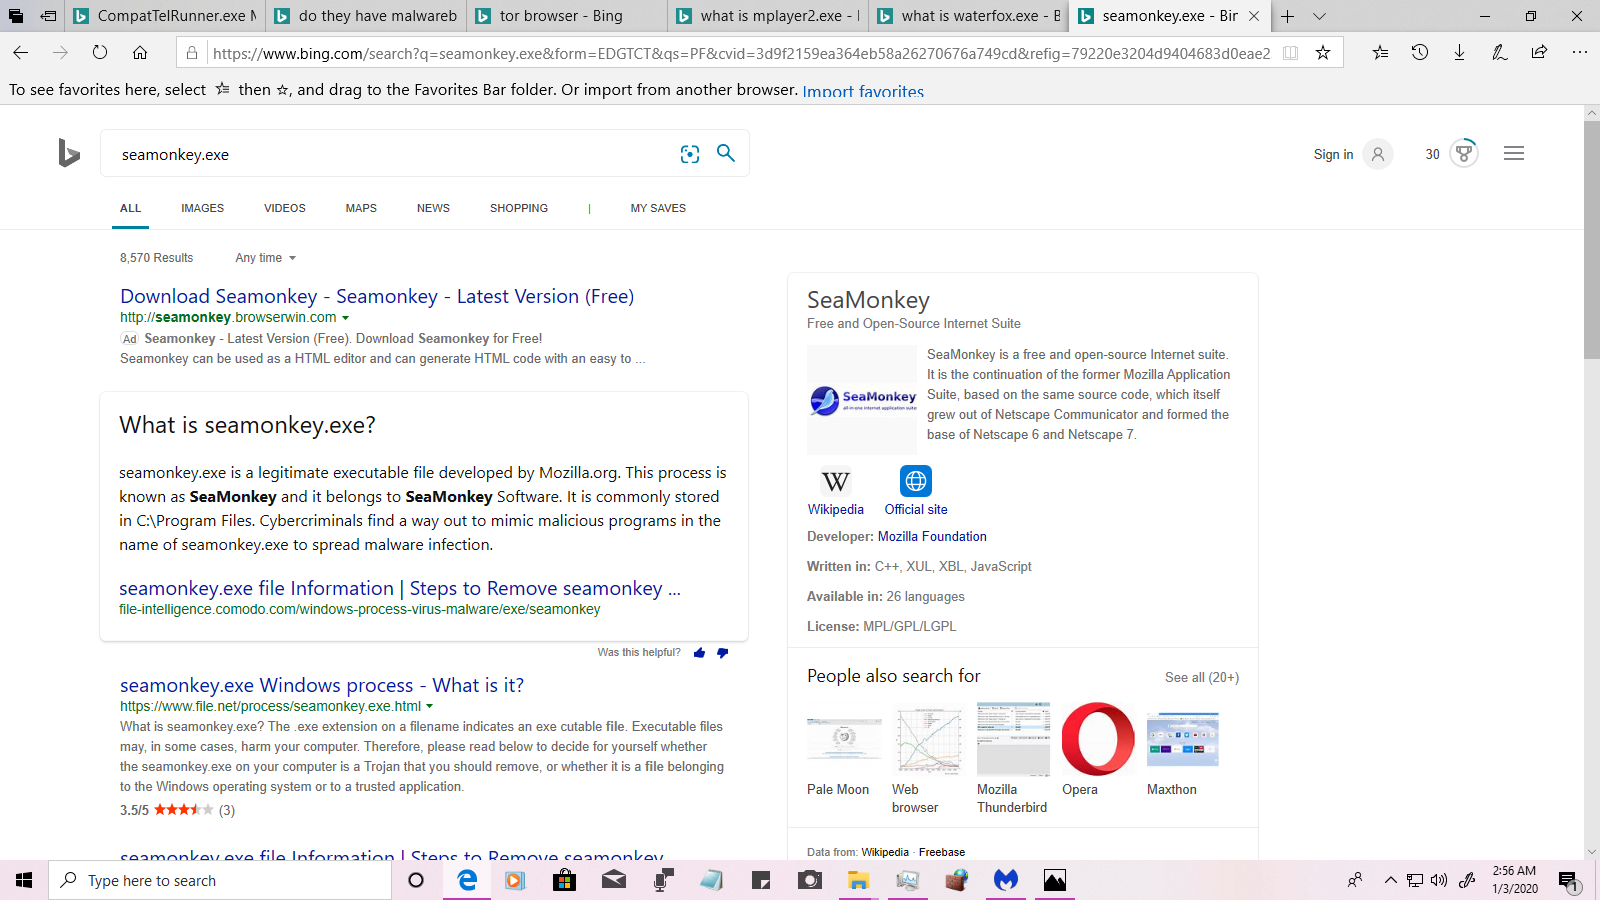This screenshot has width=1600, height=900.
Task: Add this page to favorites star
Action: point(1323,53)
